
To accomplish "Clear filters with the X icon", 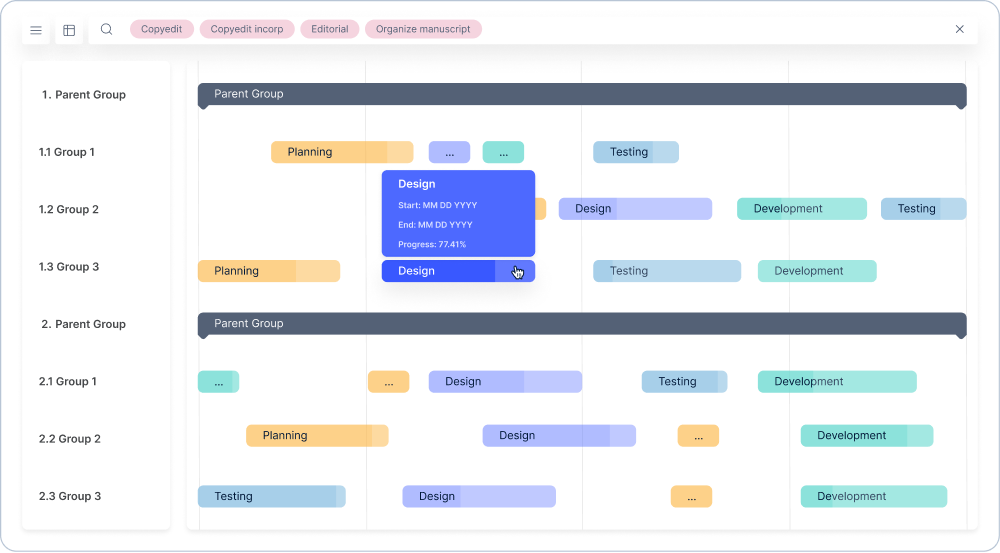I will click(x=959, y=30).
